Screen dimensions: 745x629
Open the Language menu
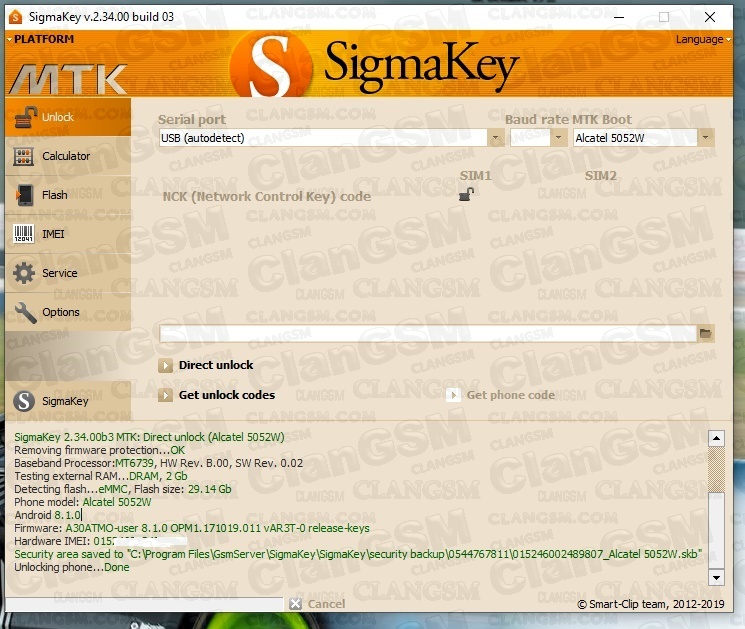(x=703, y=39)
